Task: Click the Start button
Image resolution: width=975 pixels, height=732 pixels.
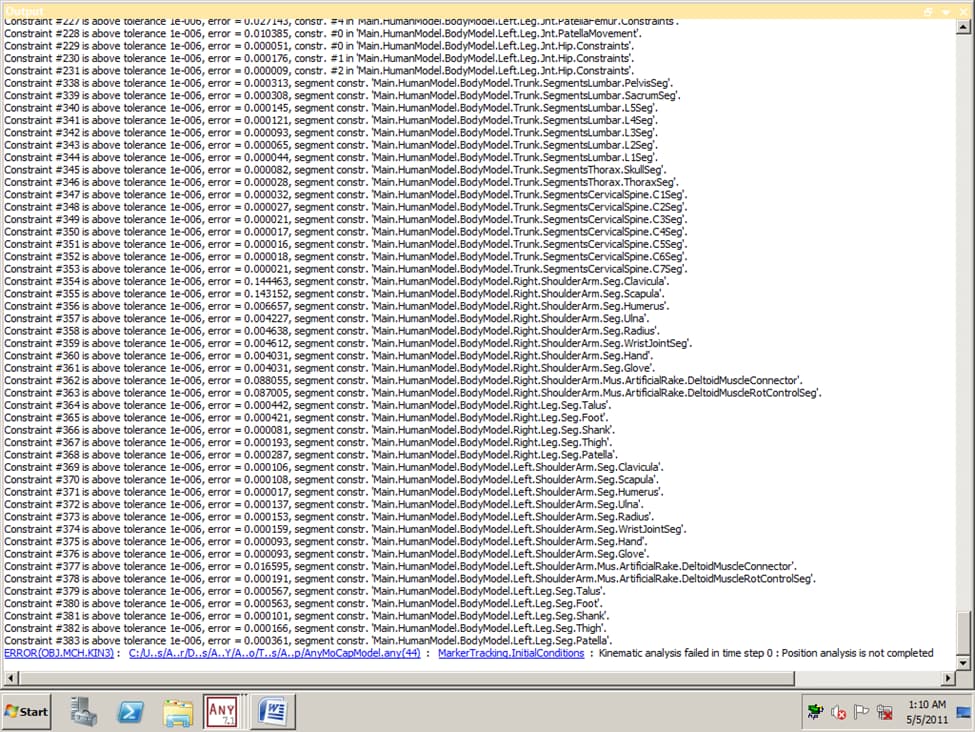Action: click(28, 711)
